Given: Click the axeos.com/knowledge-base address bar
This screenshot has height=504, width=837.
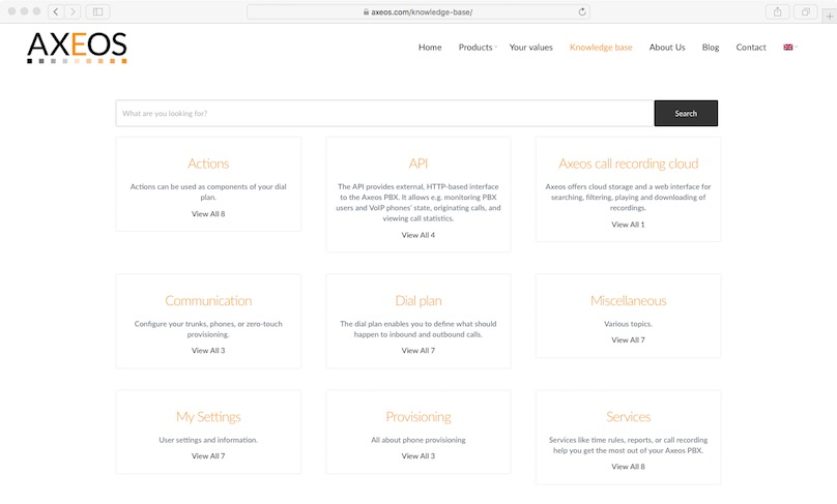Looking at the screenshot, I should coord(418,12).
